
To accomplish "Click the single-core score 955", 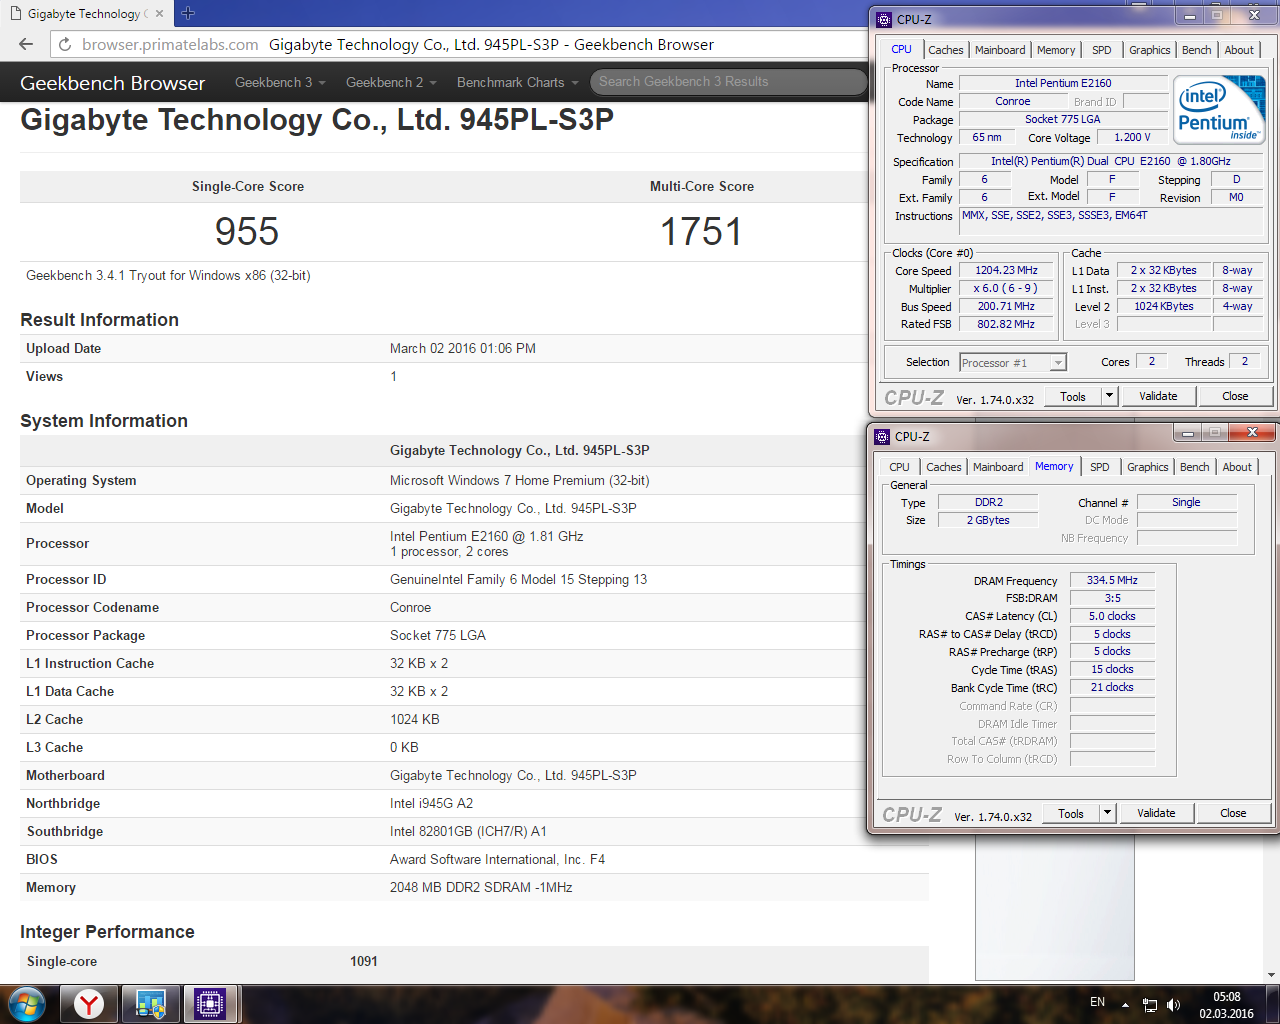I will tap(247, 232).
